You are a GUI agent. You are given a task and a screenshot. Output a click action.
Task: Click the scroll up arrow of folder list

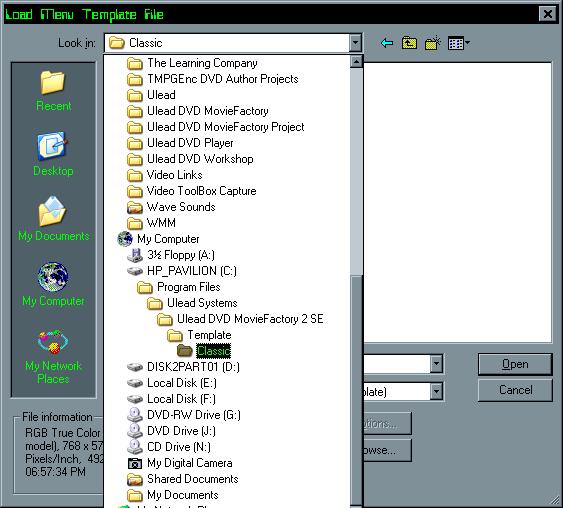[356, 62]
